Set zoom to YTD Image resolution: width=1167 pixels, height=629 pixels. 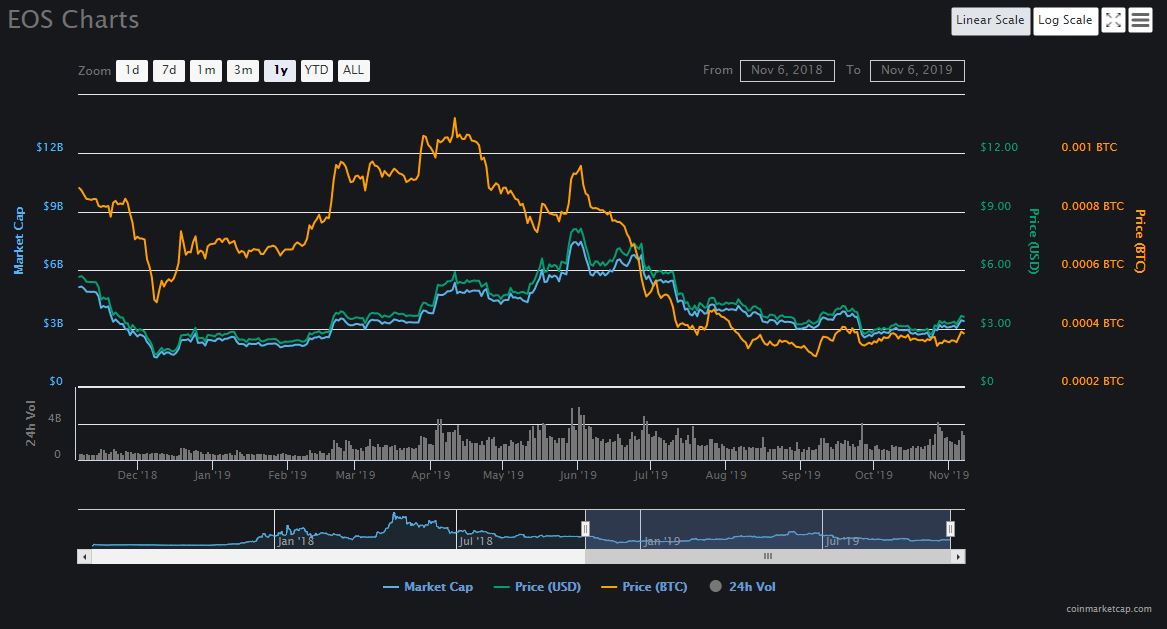[x=316, y=71]
